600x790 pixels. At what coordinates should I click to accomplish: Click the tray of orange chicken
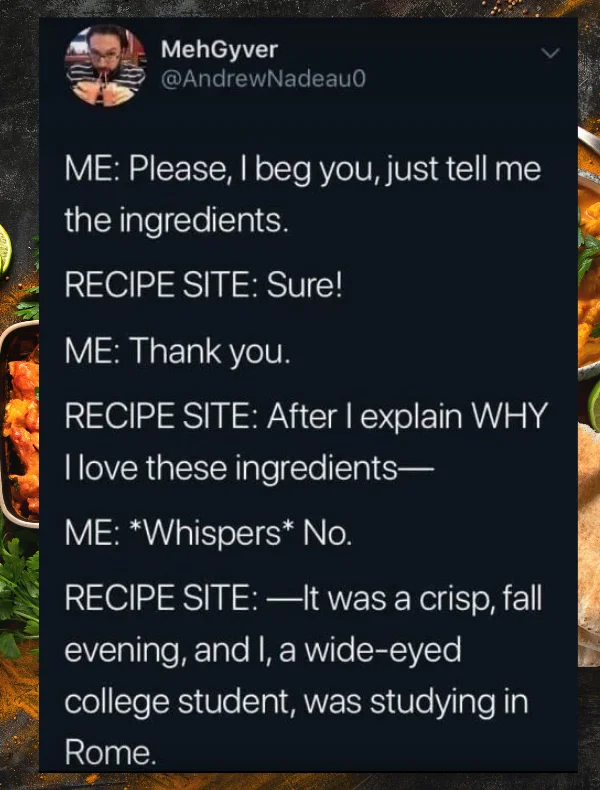tap(19, 425)
